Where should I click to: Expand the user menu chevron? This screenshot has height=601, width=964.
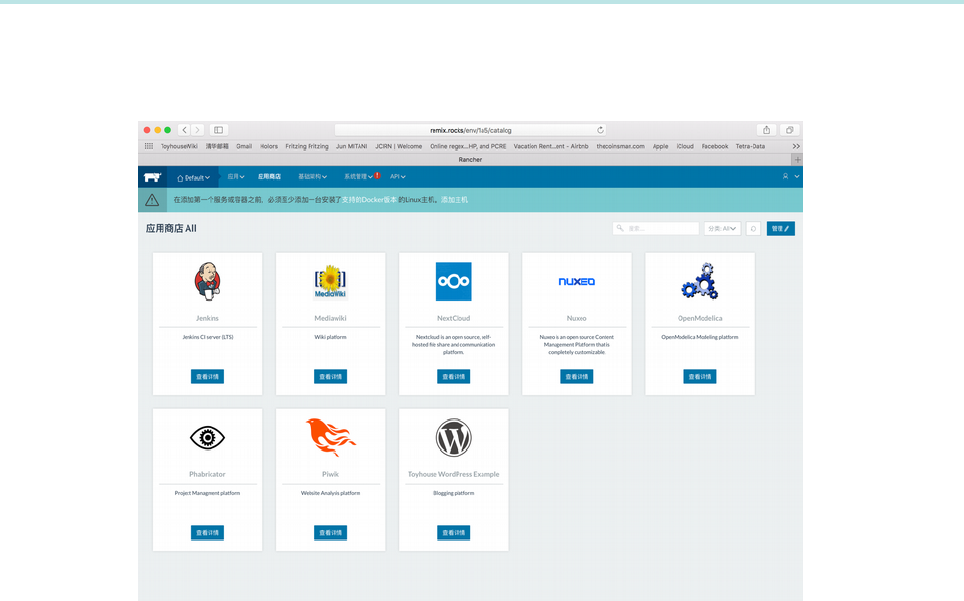pos(797,176)
